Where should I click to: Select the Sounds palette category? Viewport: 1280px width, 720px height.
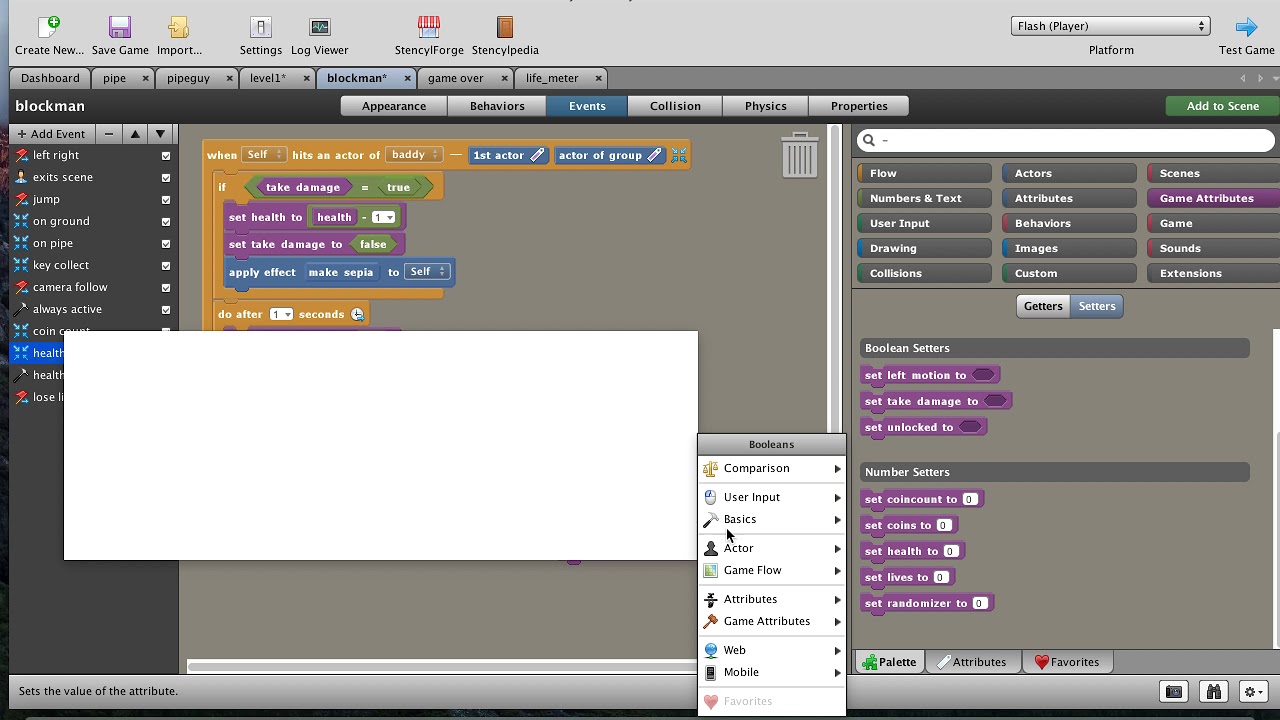(x=1213, y=248)
